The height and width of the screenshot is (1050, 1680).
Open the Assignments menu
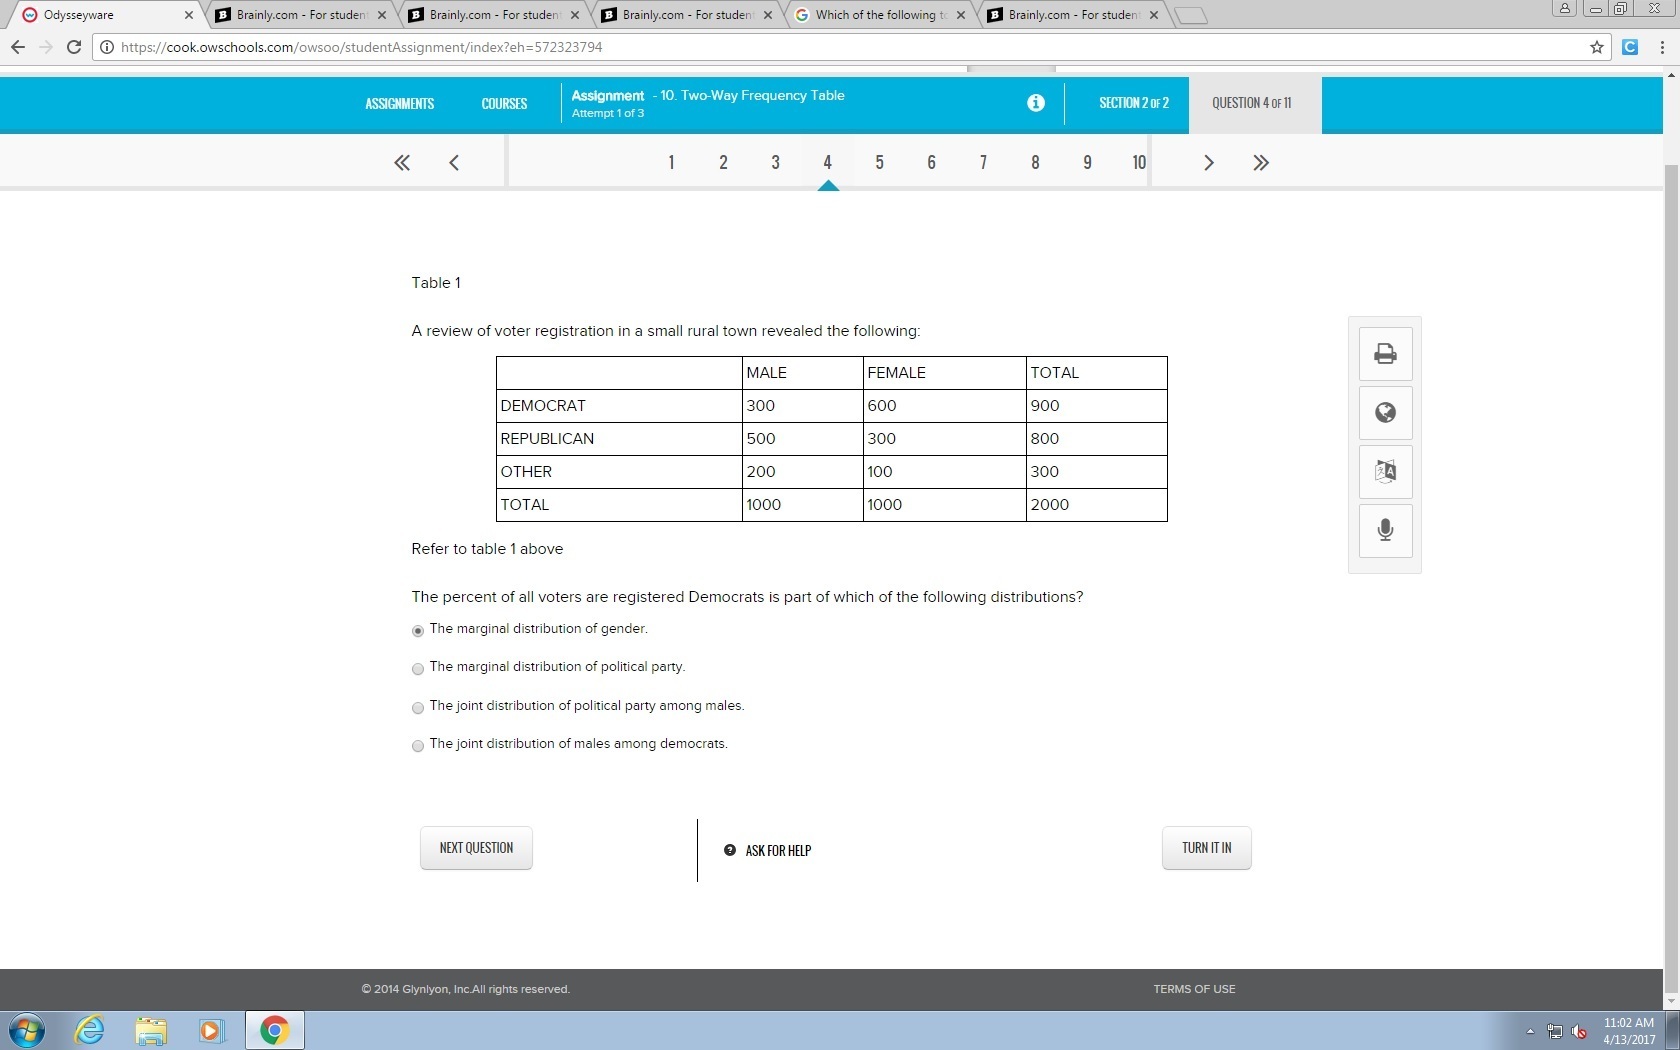pos(399,104)
